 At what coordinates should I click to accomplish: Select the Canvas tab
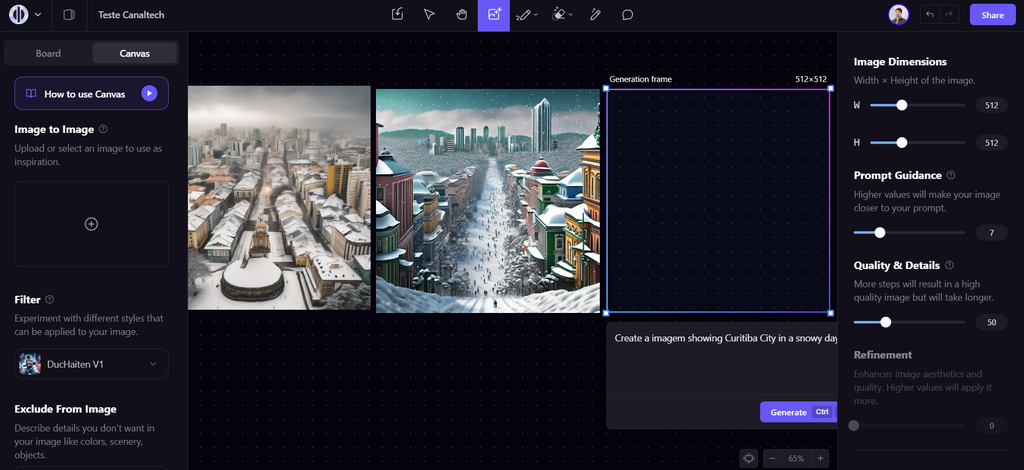tap(135, 53)
